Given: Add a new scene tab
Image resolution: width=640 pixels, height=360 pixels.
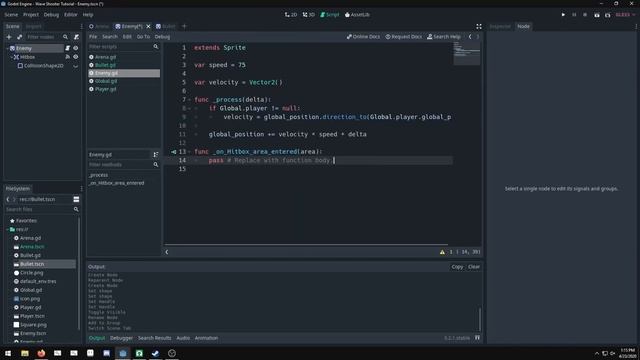Looking at the screenshot, I should click(184, 27).
